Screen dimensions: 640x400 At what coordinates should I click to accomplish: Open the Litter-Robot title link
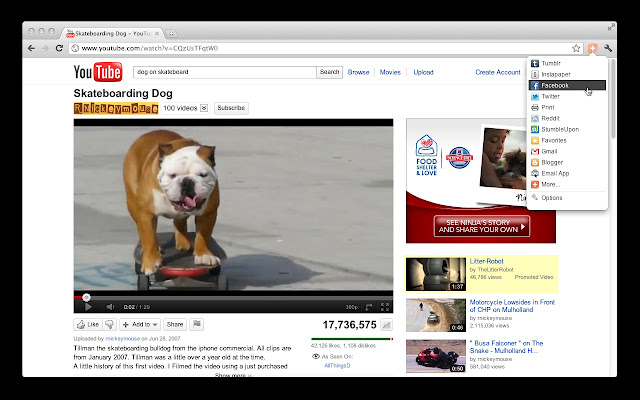coord(486,261)
